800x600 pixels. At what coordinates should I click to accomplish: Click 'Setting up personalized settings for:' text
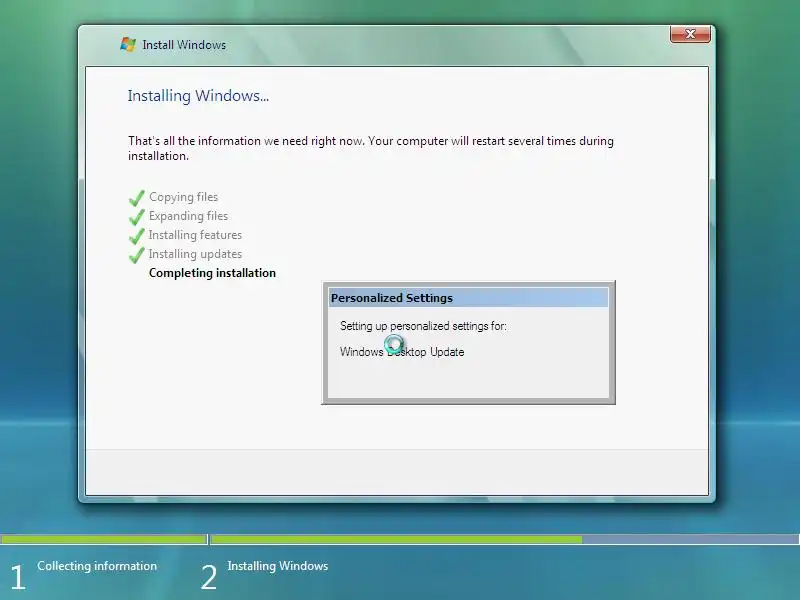pos(423,326)
